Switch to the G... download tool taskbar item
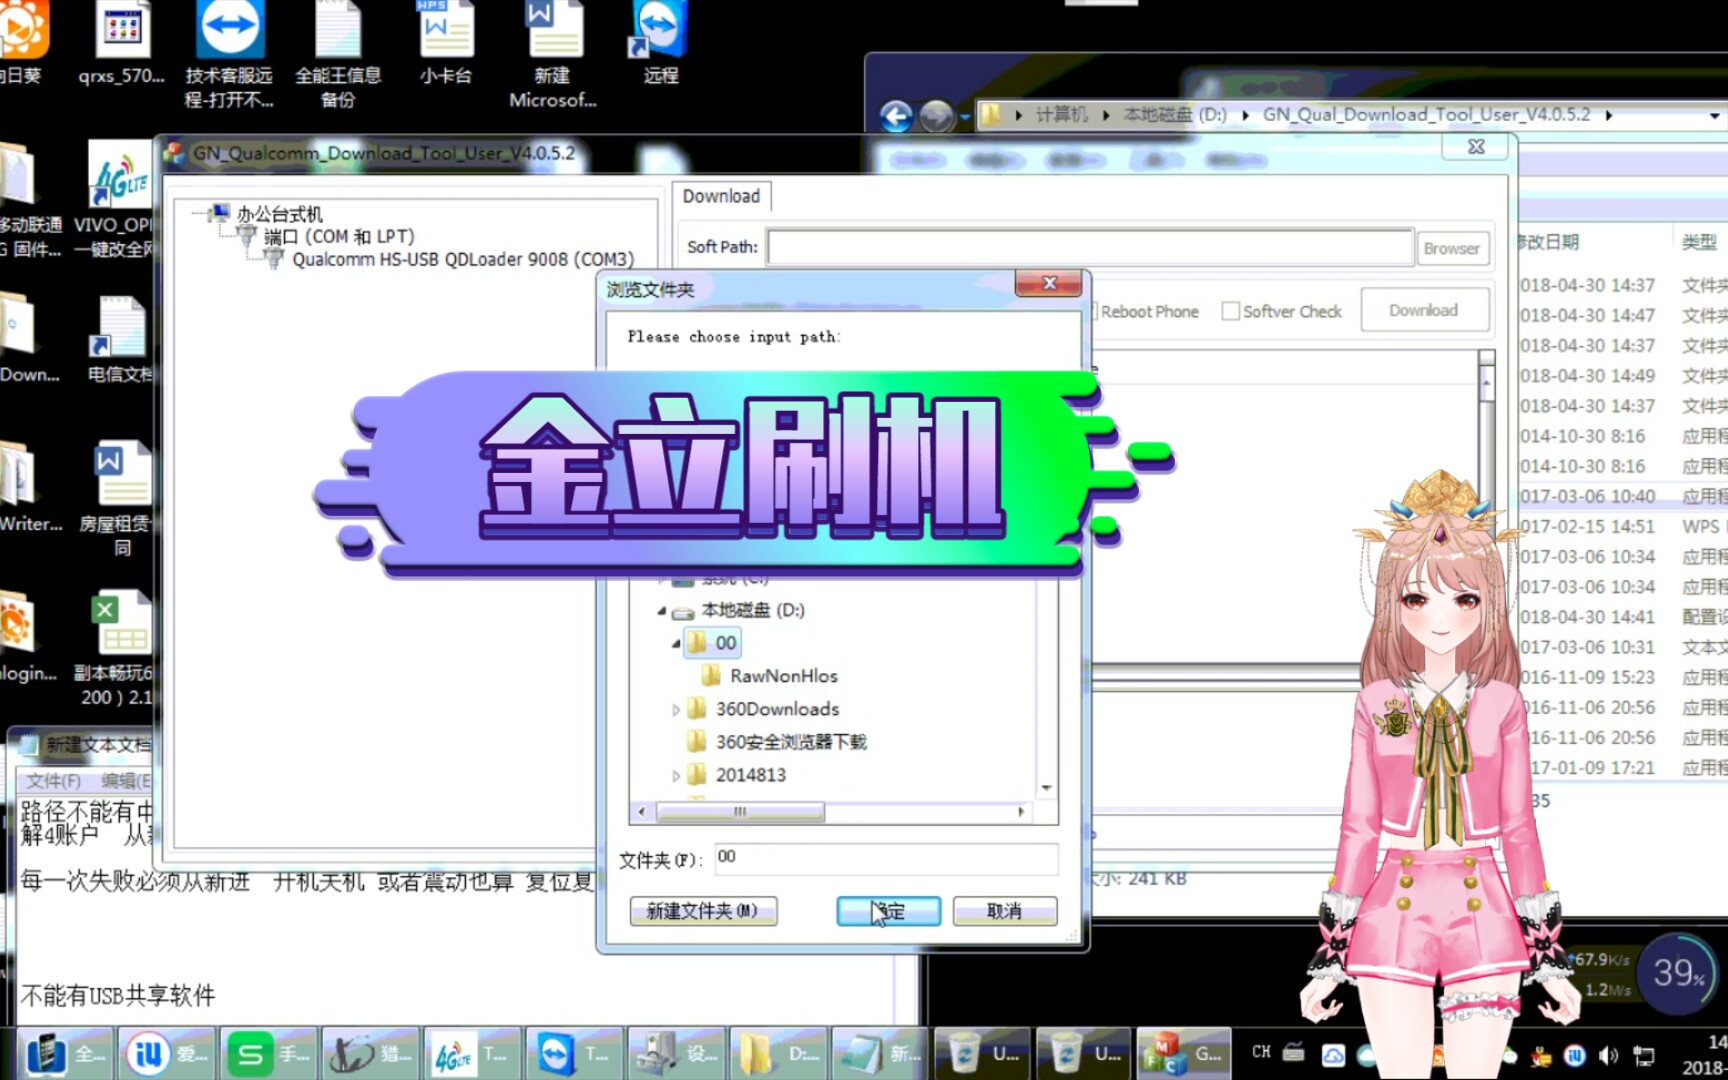This screenshot has height=1080, width=1728. pos(1186,1053)
